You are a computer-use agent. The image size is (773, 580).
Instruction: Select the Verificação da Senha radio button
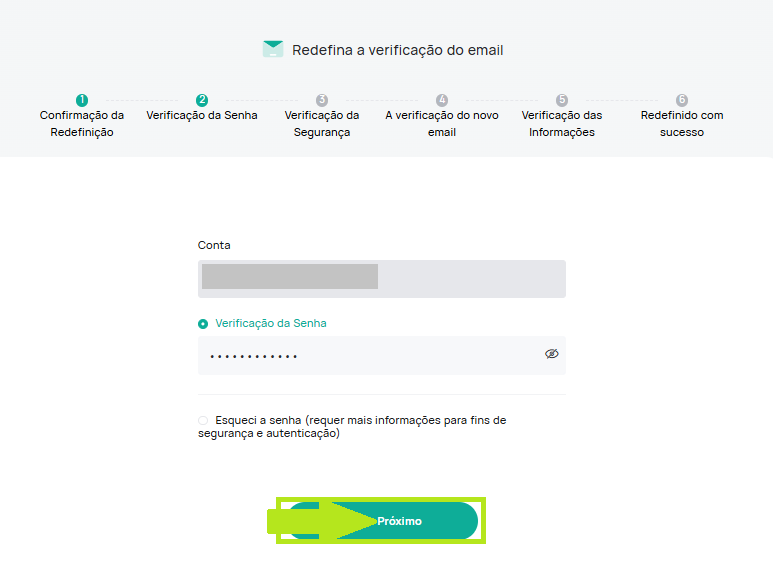203,324
